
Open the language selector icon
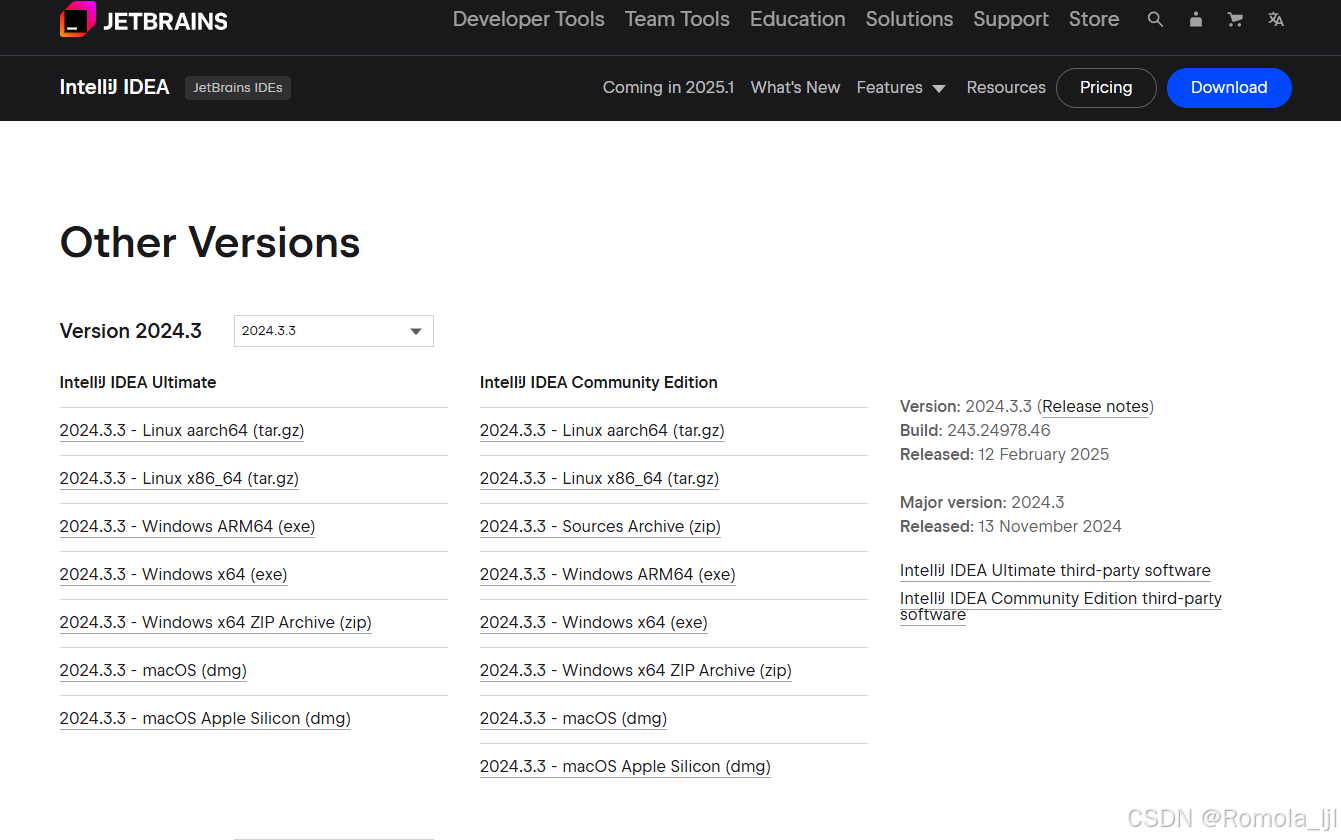click(1275, 19)
